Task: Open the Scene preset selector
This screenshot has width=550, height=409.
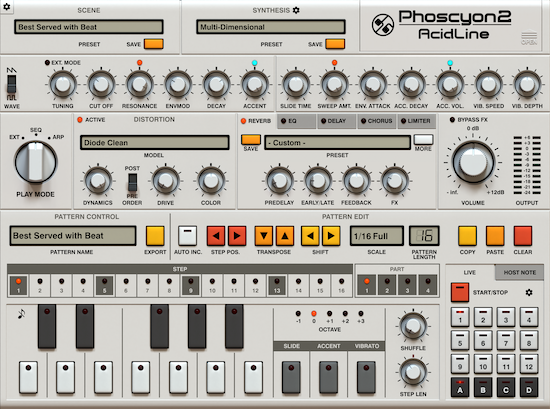Action: click(89, 27)
